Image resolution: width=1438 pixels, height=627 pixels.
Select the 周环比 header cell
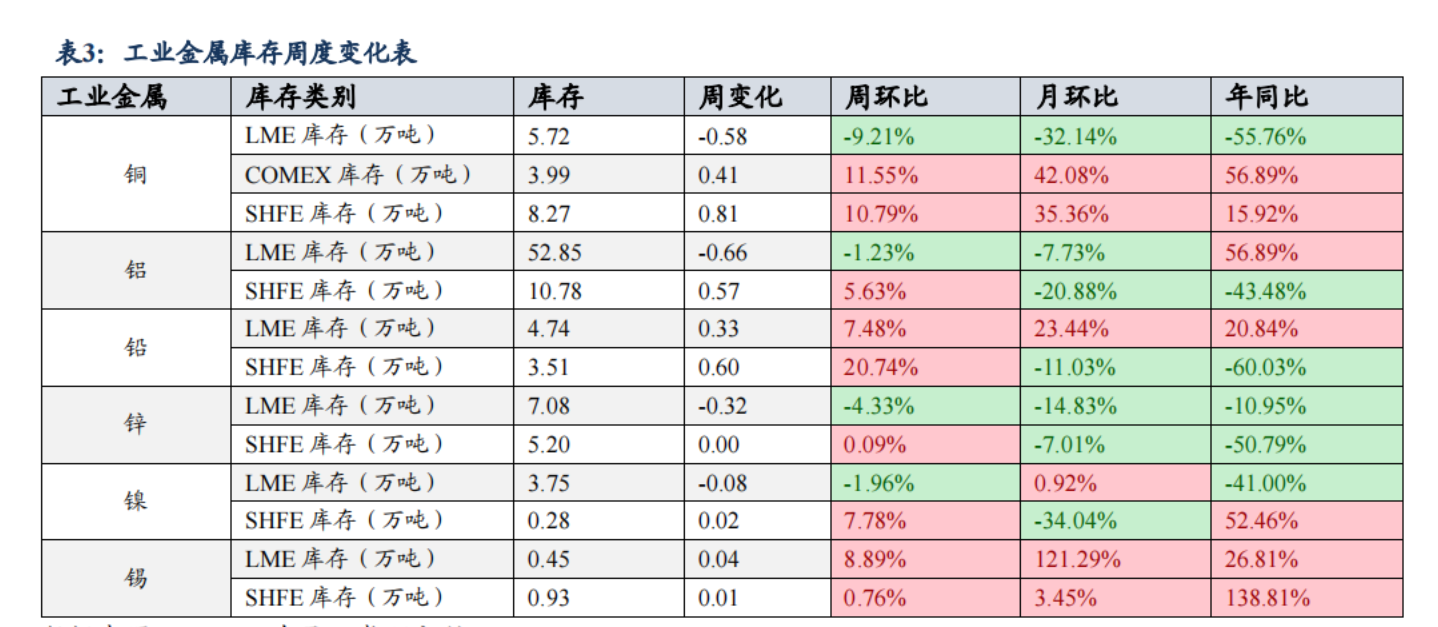coord(886,97)
